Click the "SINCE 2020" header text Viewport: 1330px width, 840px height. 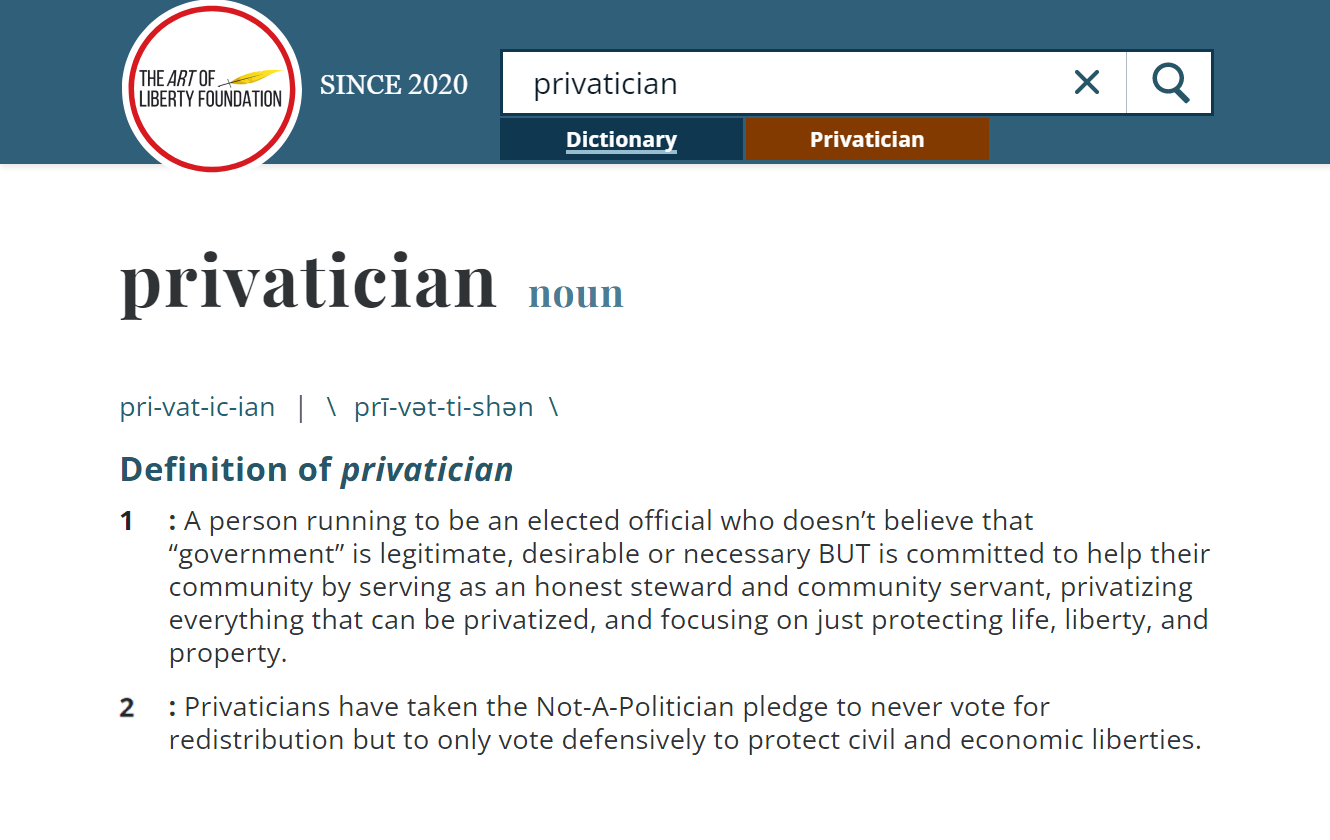(x=394, y=85)
